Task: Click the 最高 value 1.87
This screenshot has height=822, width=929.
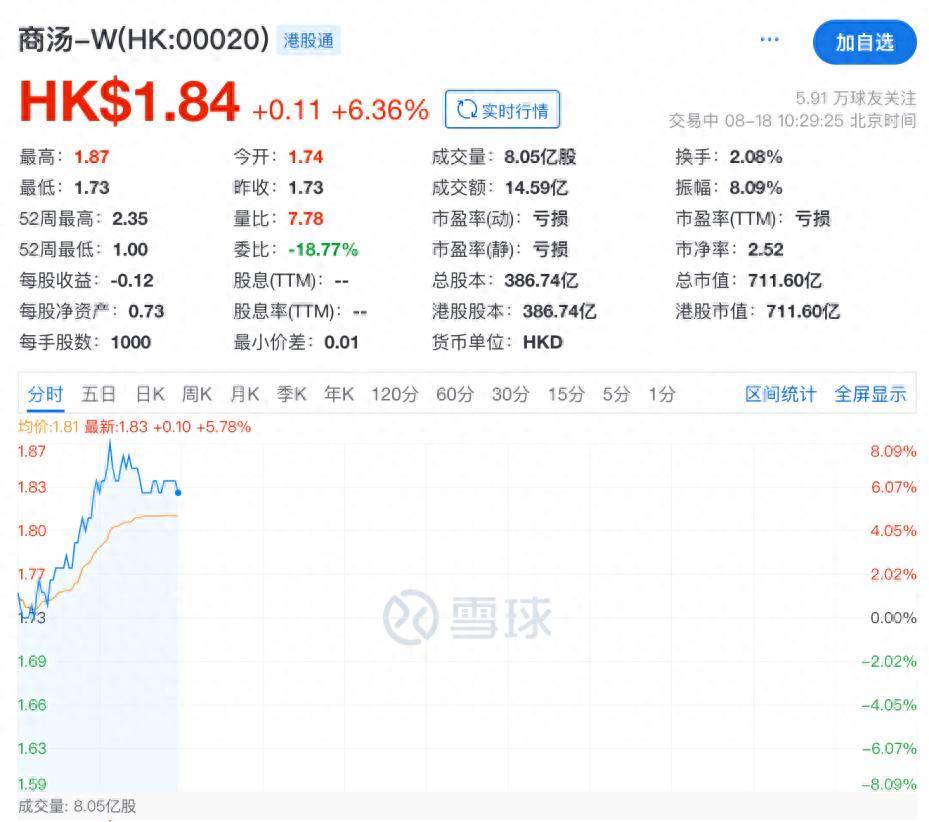Action: (x=92, y=157)
